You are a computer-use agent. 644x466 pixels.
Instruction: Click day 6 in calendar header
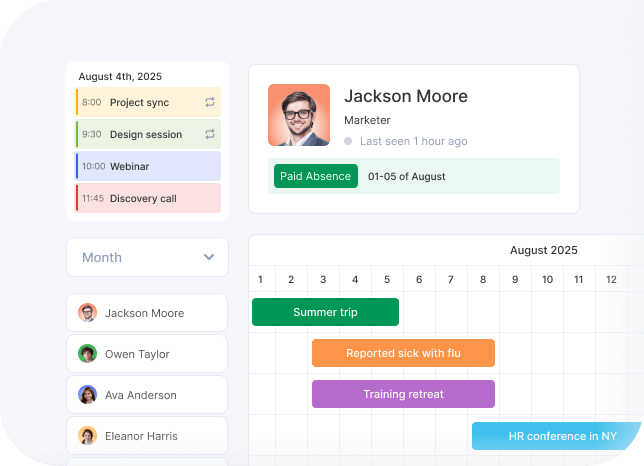click(419, 280)
